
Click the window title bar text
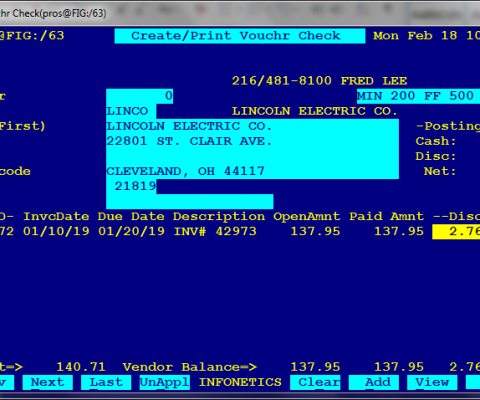coord(53,13)
